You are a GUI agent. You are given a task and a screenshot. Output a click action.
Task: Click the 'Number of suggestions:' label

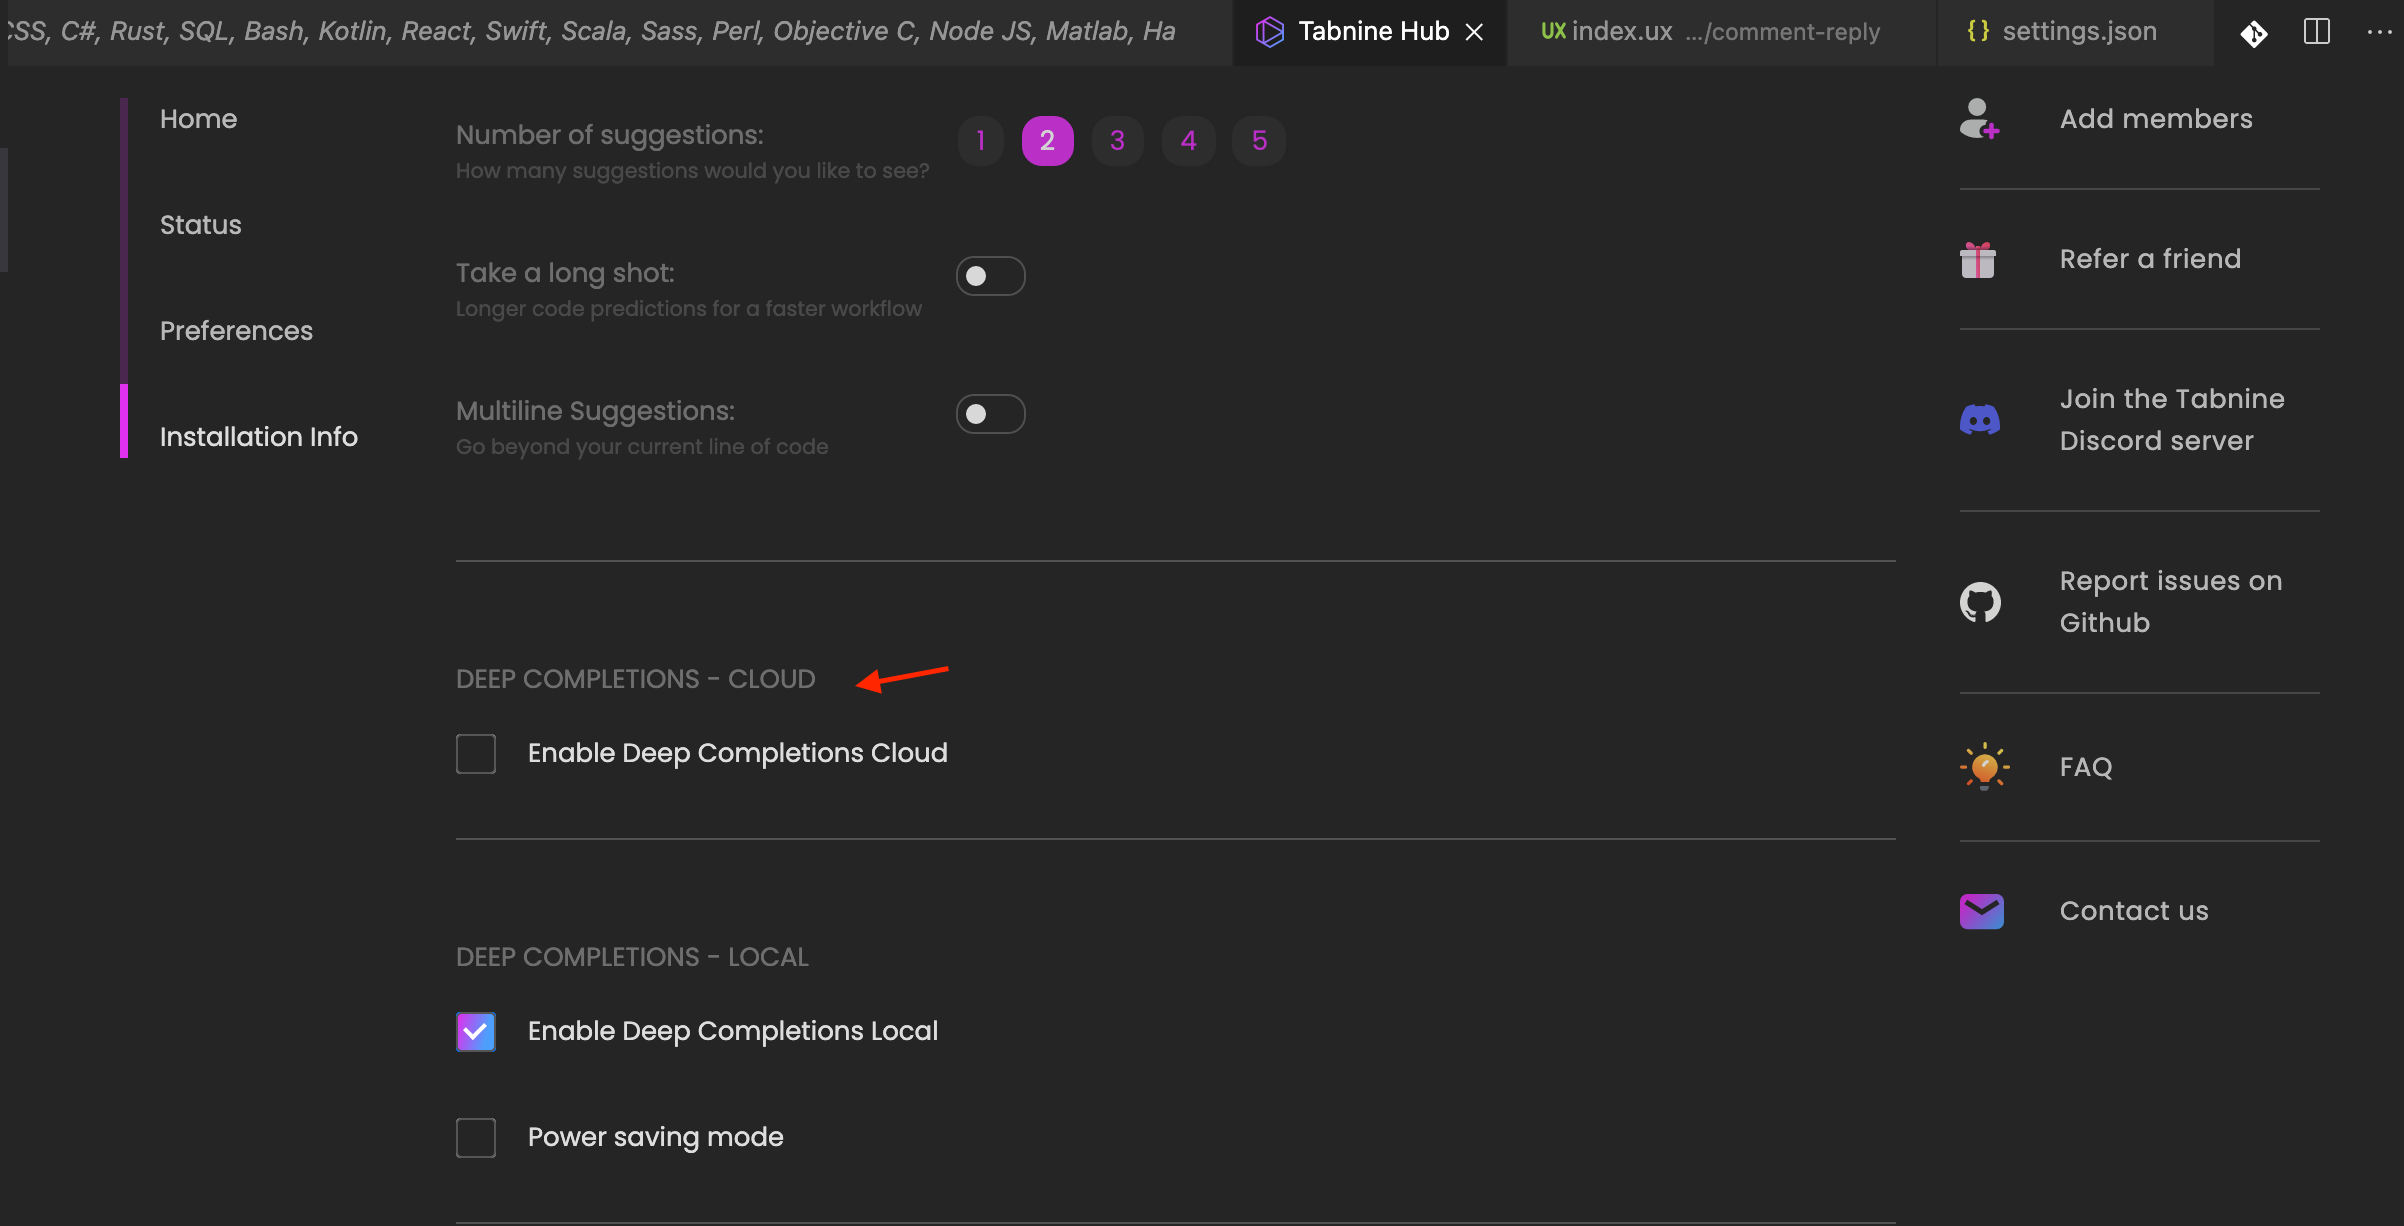(x=609, y=135)
